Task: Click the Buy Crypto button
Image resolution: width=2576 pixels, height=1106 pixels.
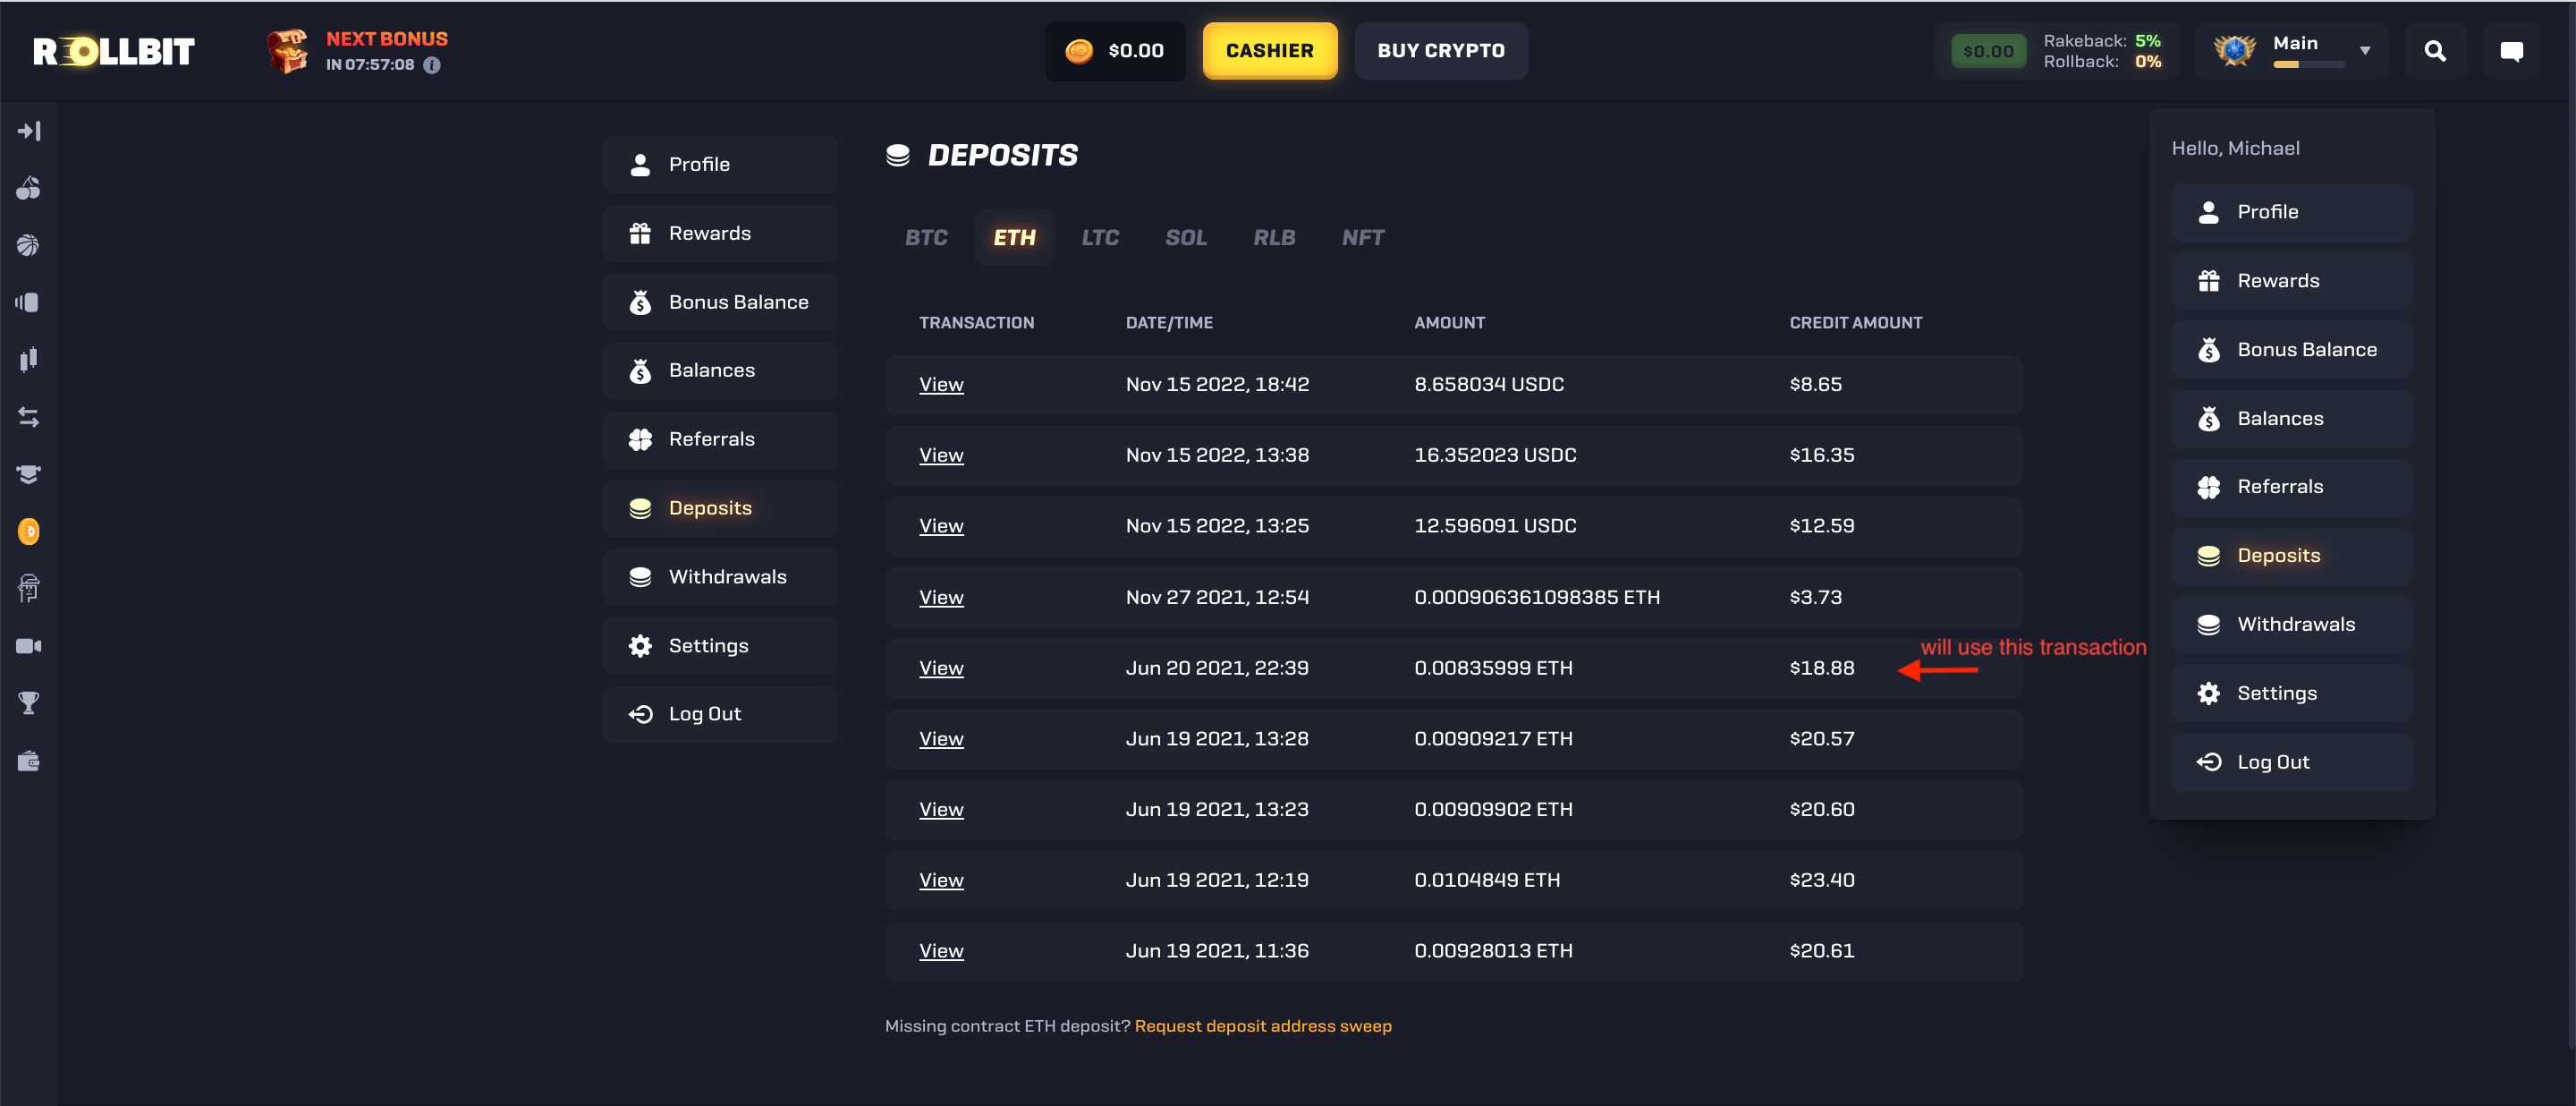Action: point(1441,51)
